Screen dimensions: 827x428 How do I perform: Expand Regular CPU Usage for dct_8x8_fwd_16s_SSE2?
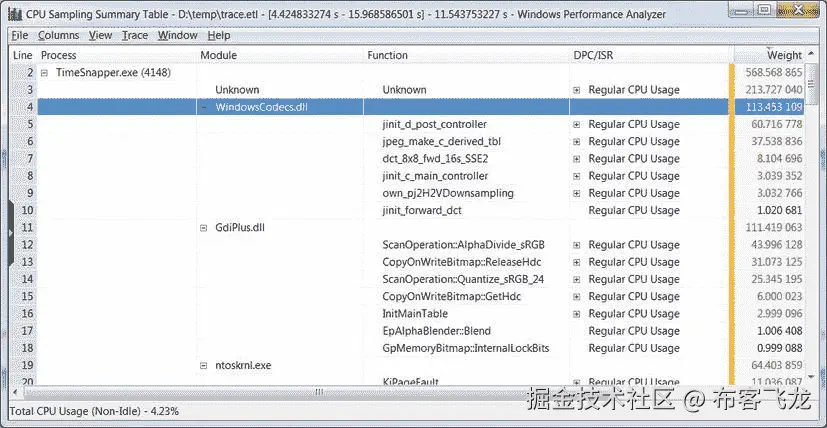[577, 159]
